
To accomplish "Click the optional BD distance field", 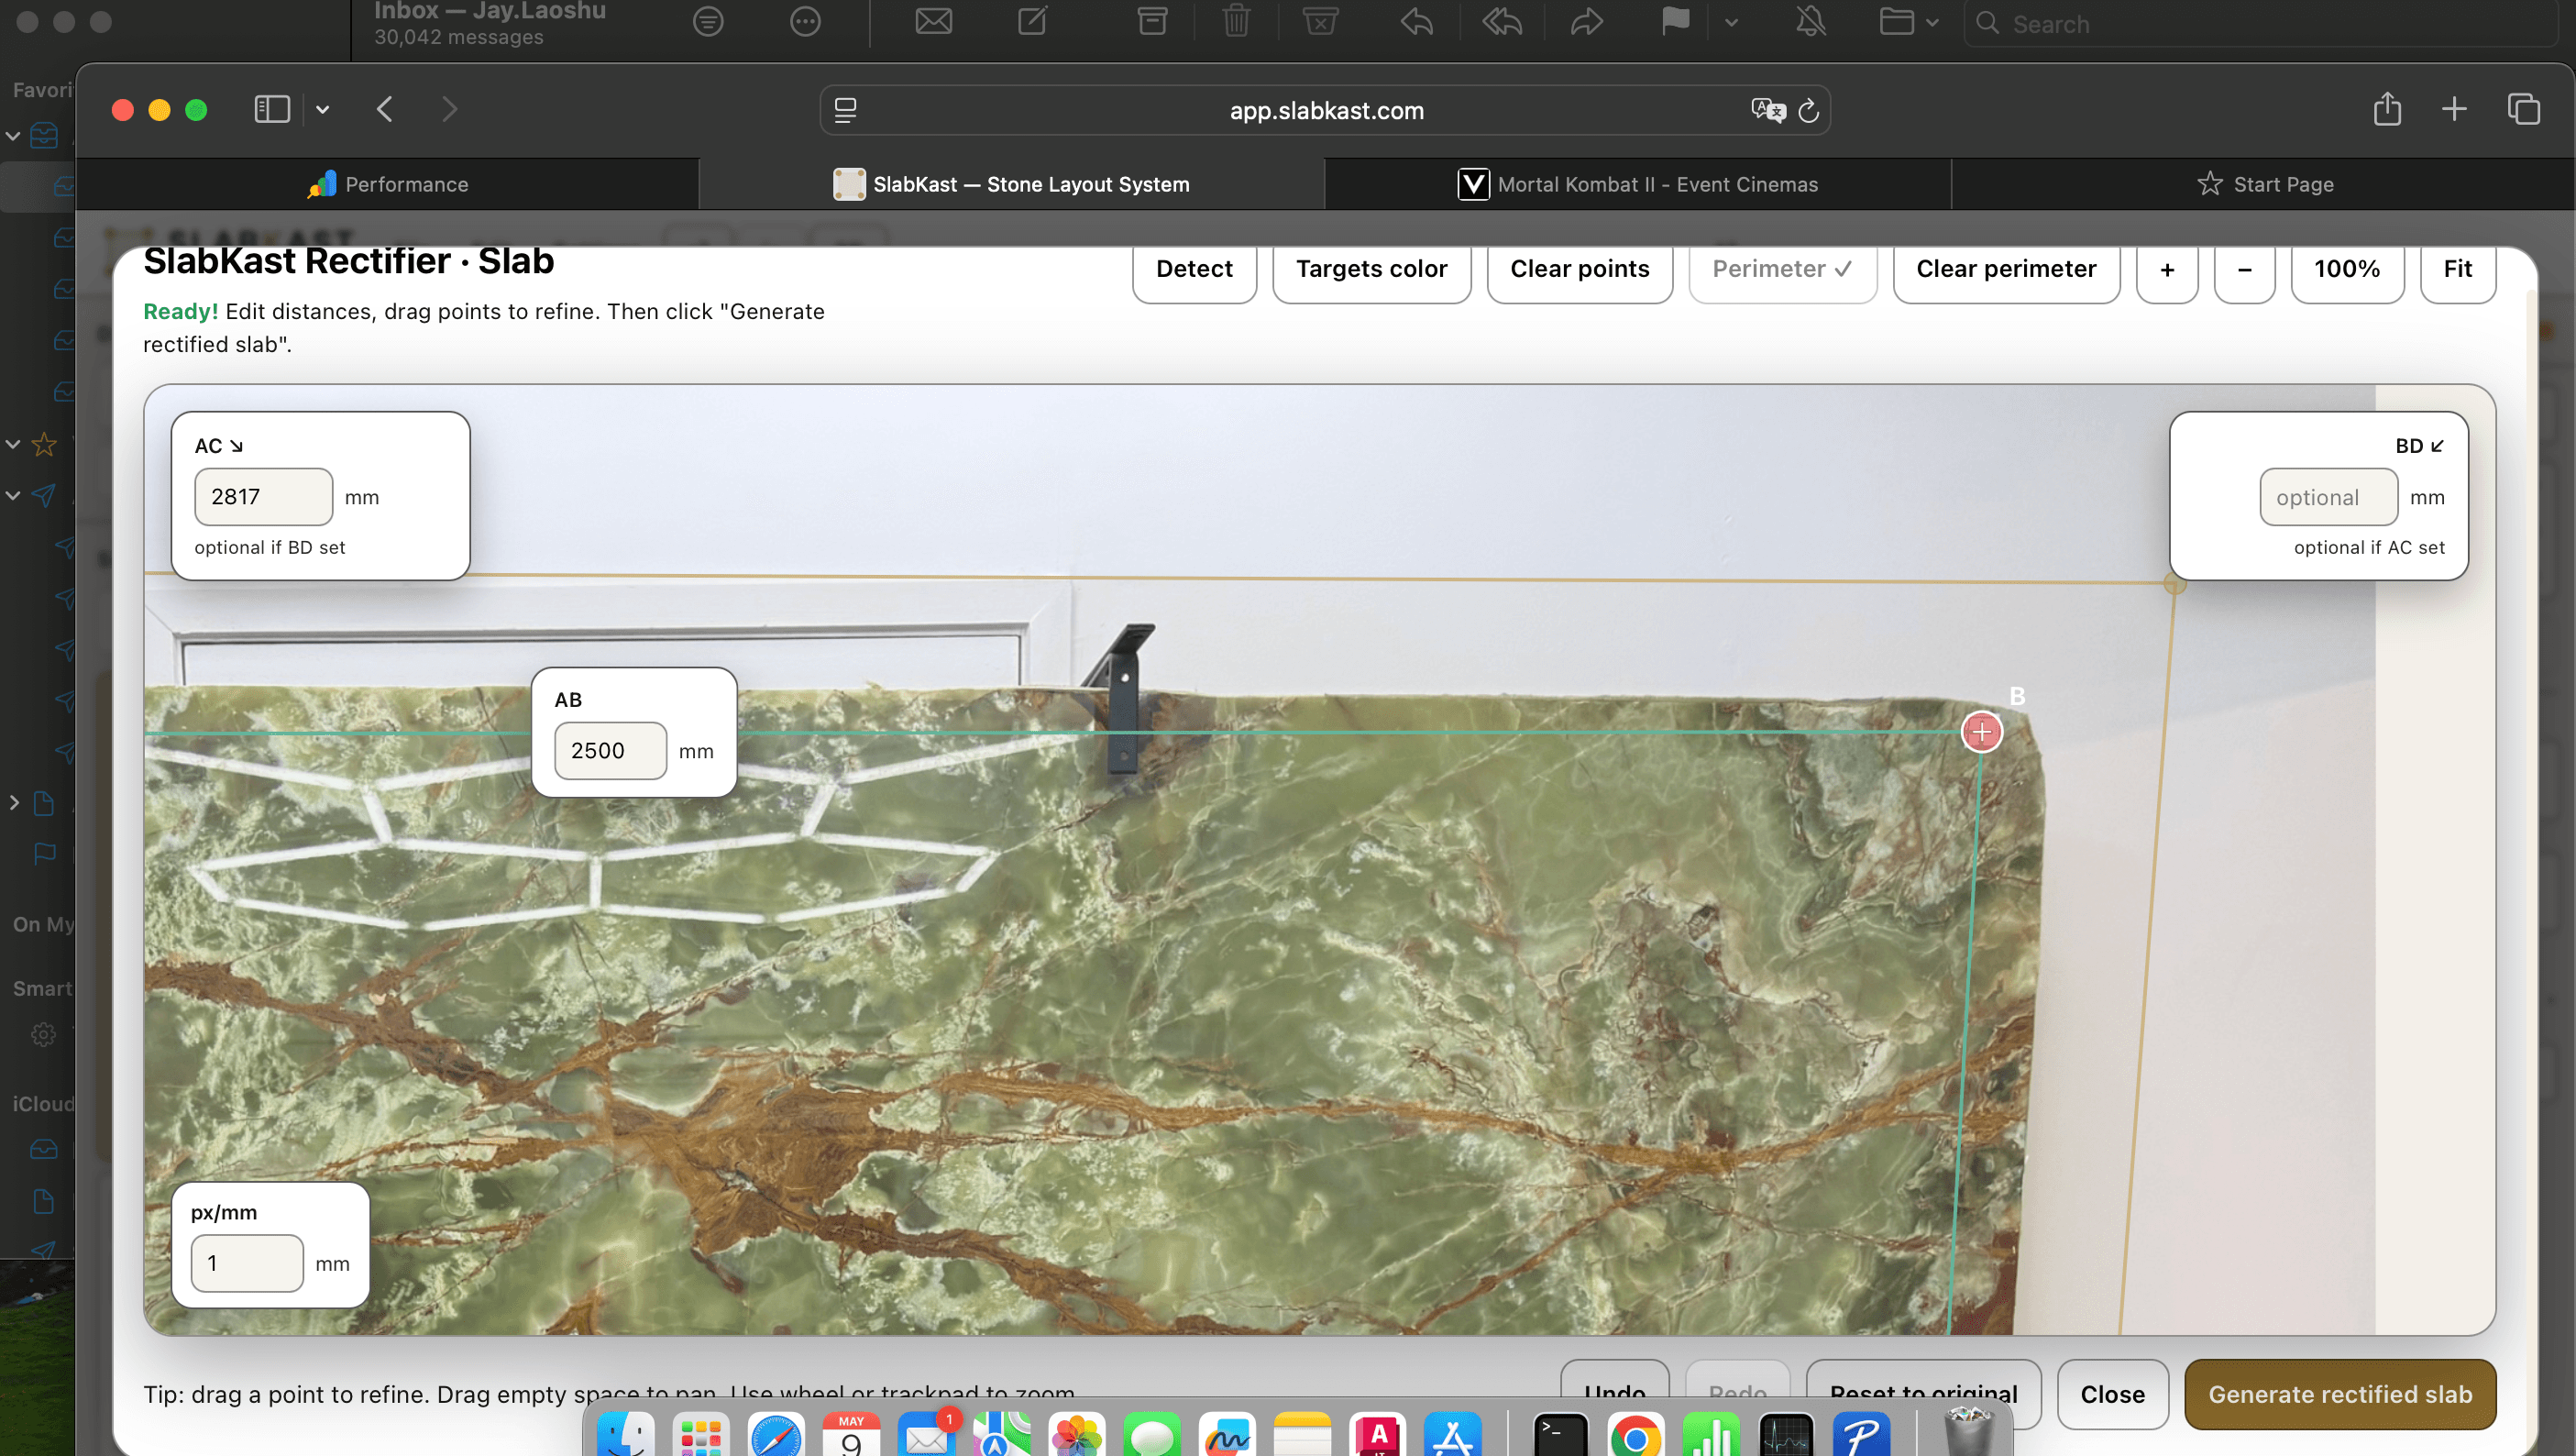I will pyautogui.click(x=2329, y=497).
